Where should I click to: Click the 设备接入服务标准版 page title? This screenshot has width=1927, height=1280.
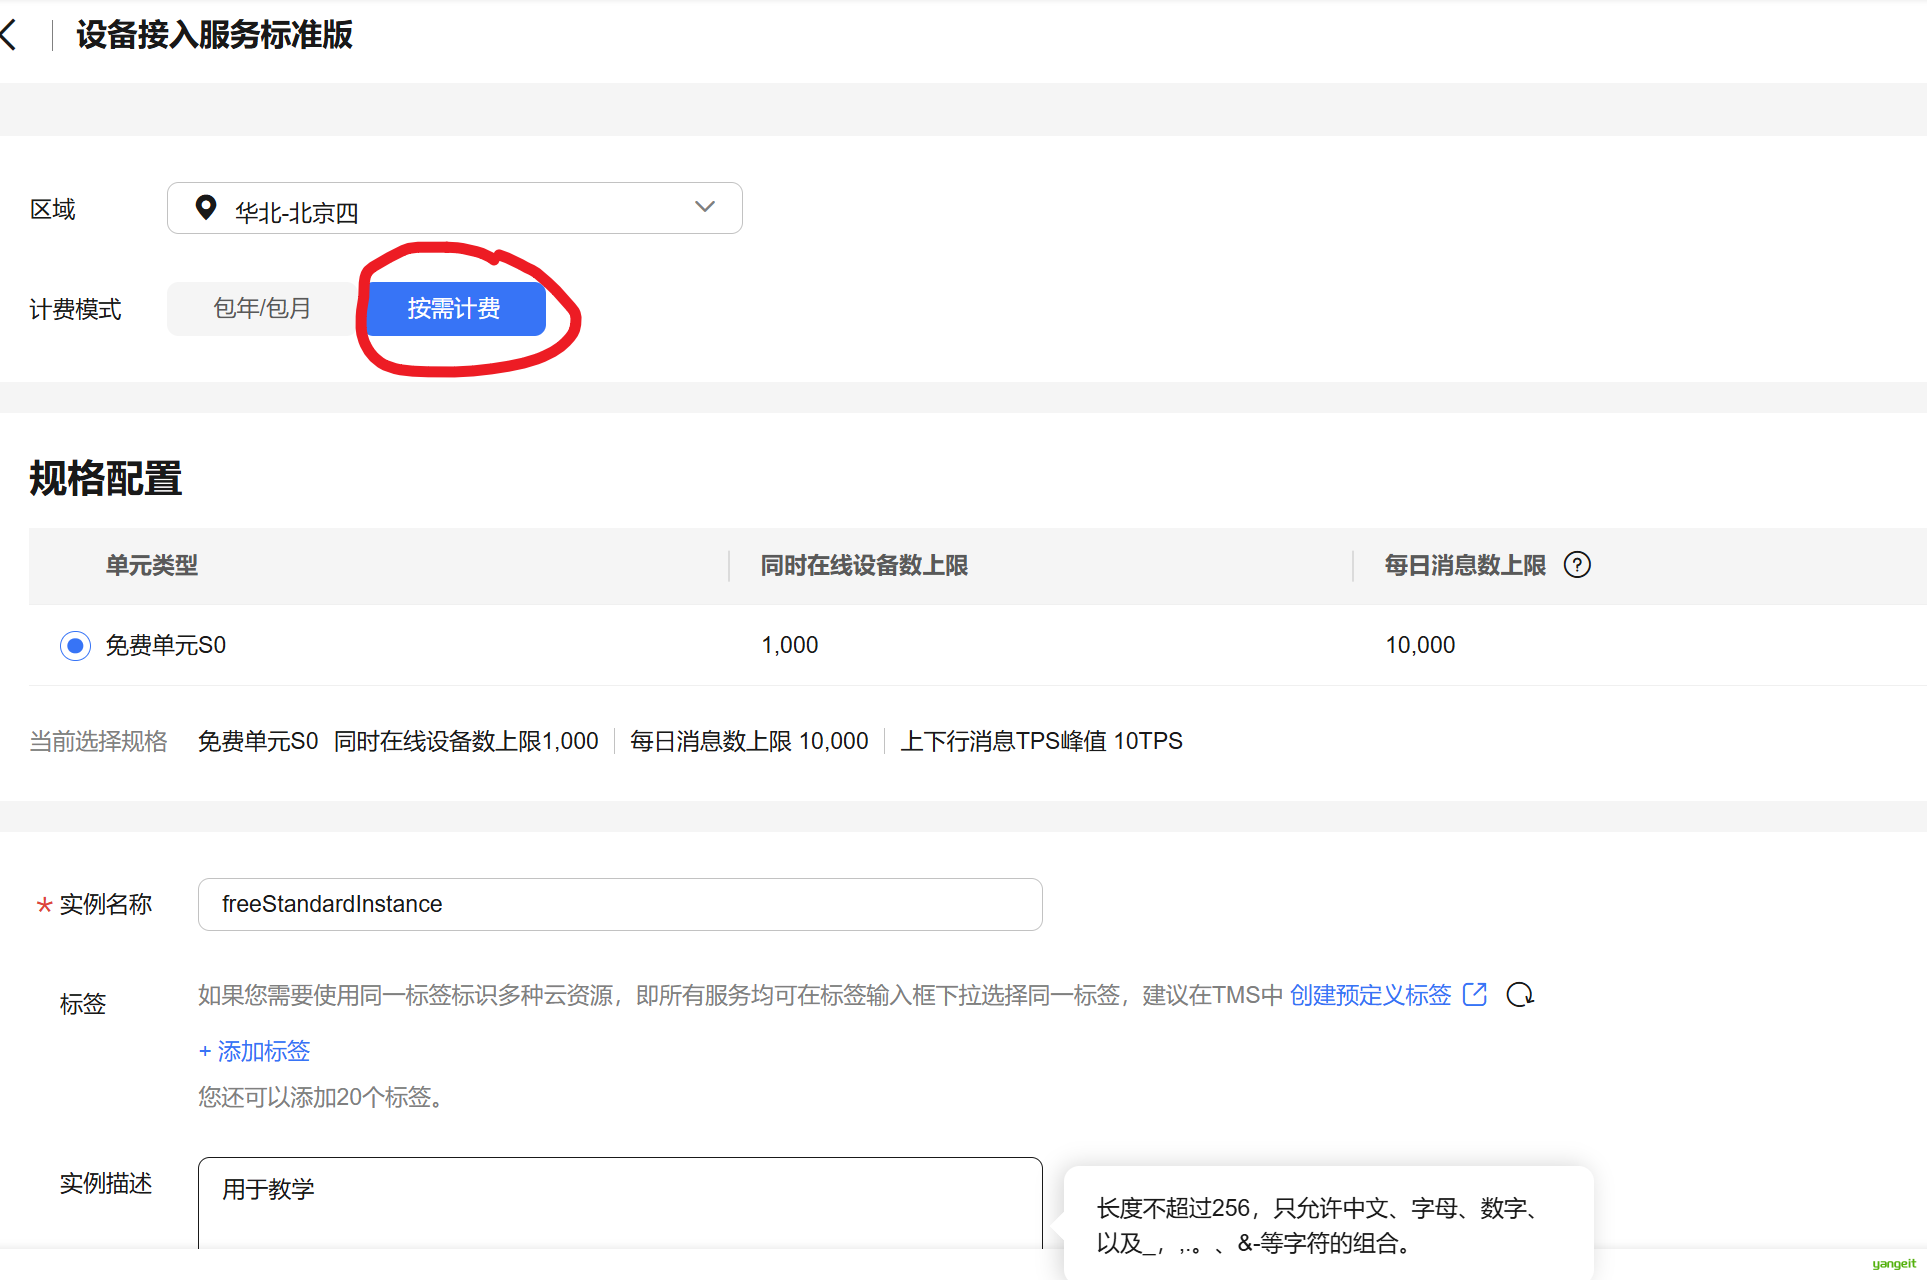(x=214, y=35)
